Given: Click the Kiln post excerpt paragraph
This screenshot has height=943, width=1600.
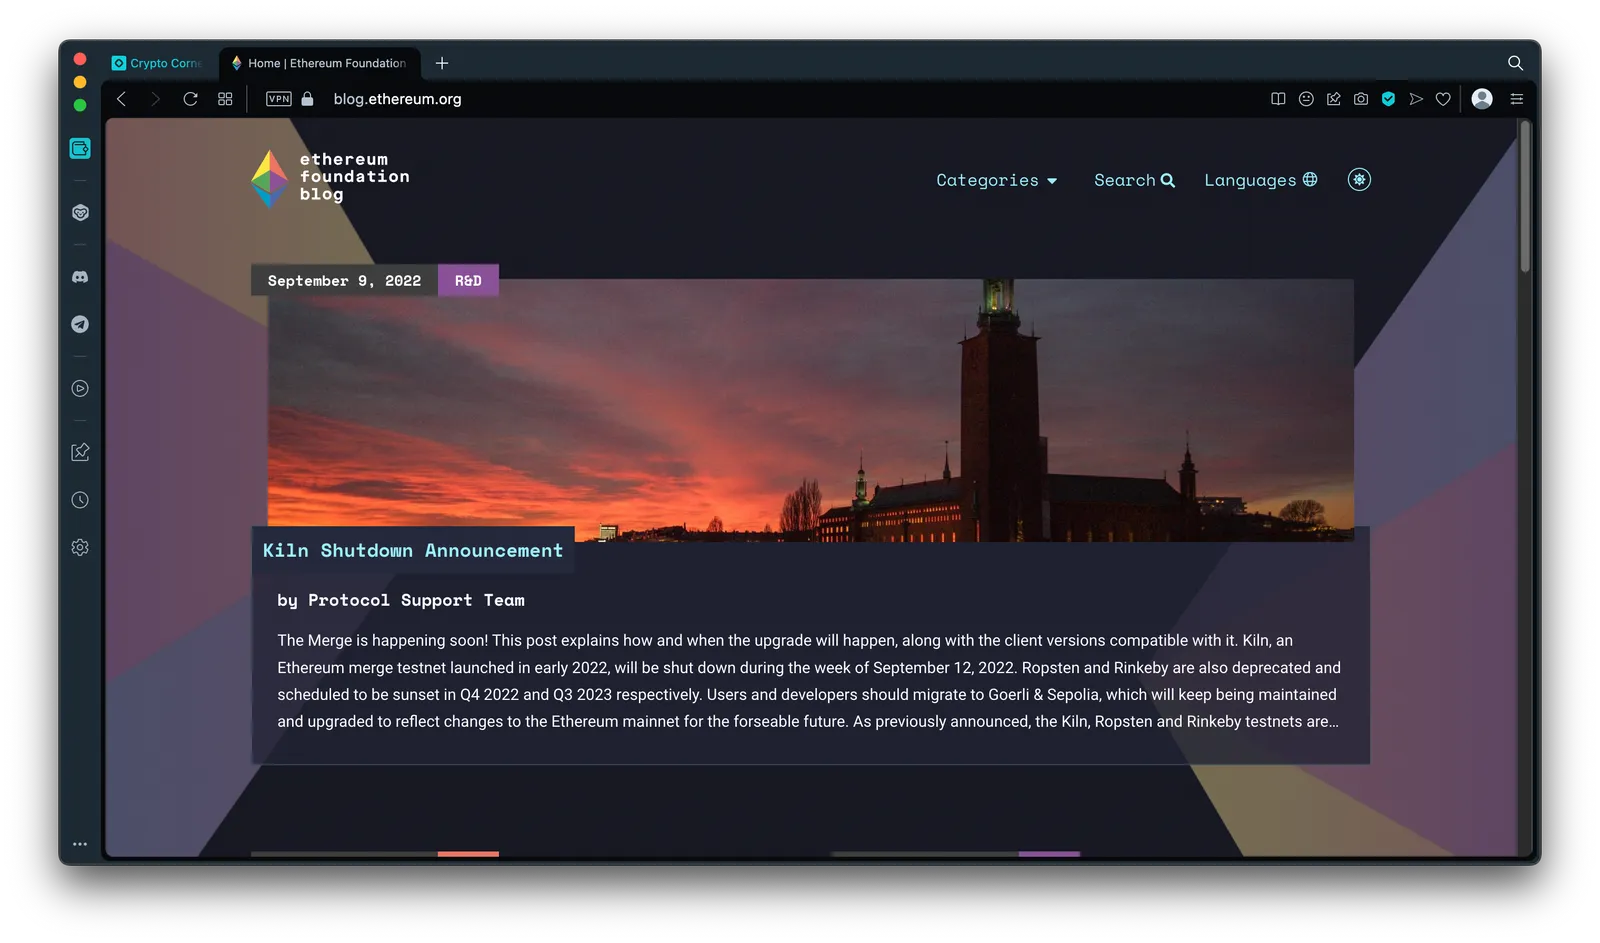Looking at the screenshot, I should [x=810, y=681].
